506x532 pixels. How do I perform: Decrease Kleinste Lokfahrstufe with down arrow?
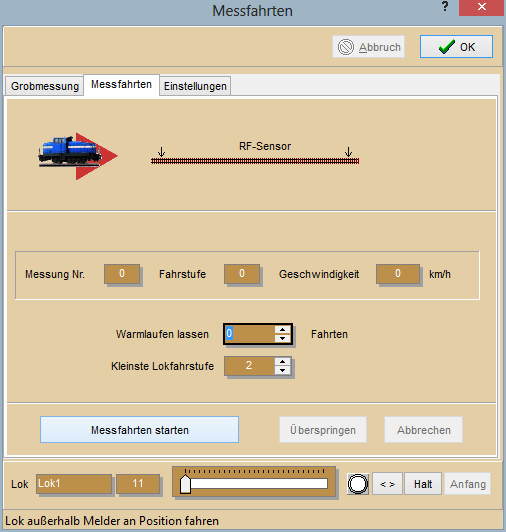point(282,370)
